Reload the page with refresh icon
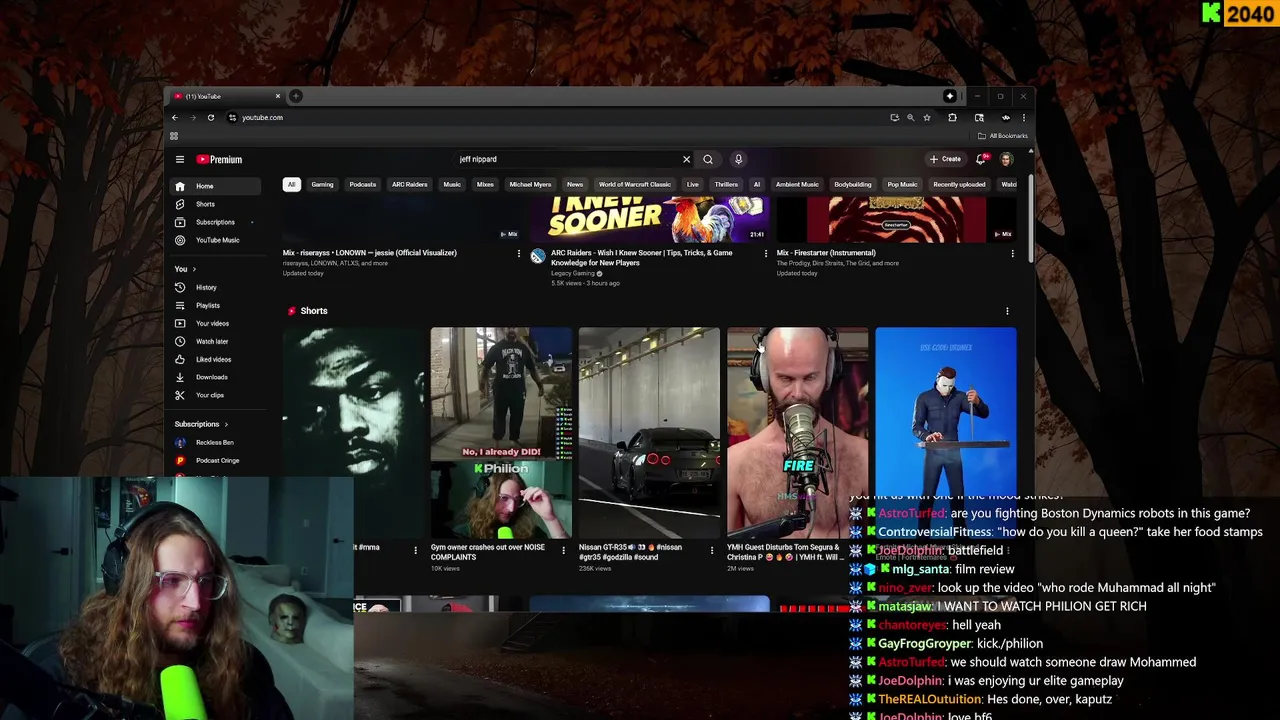The width and height of the screenshot is (1280, 720). (x=211, y=118)
